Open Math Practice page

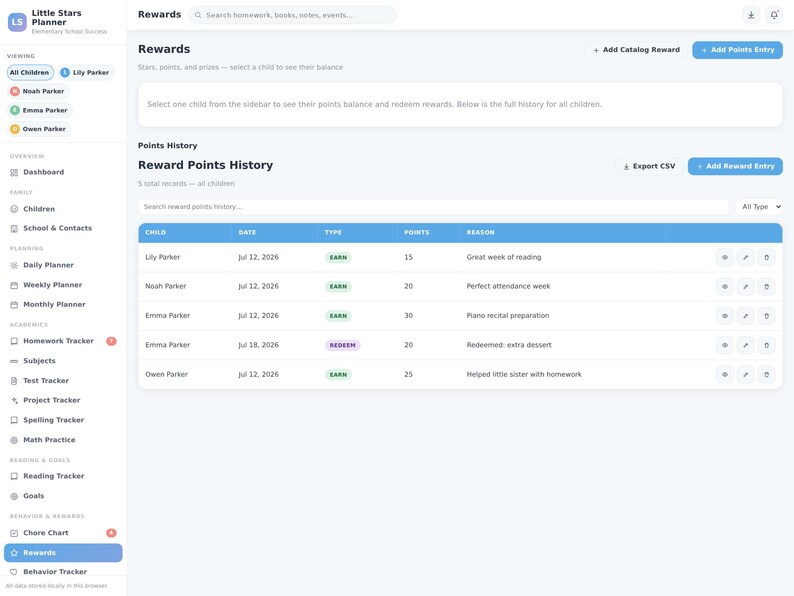point(63,440)
